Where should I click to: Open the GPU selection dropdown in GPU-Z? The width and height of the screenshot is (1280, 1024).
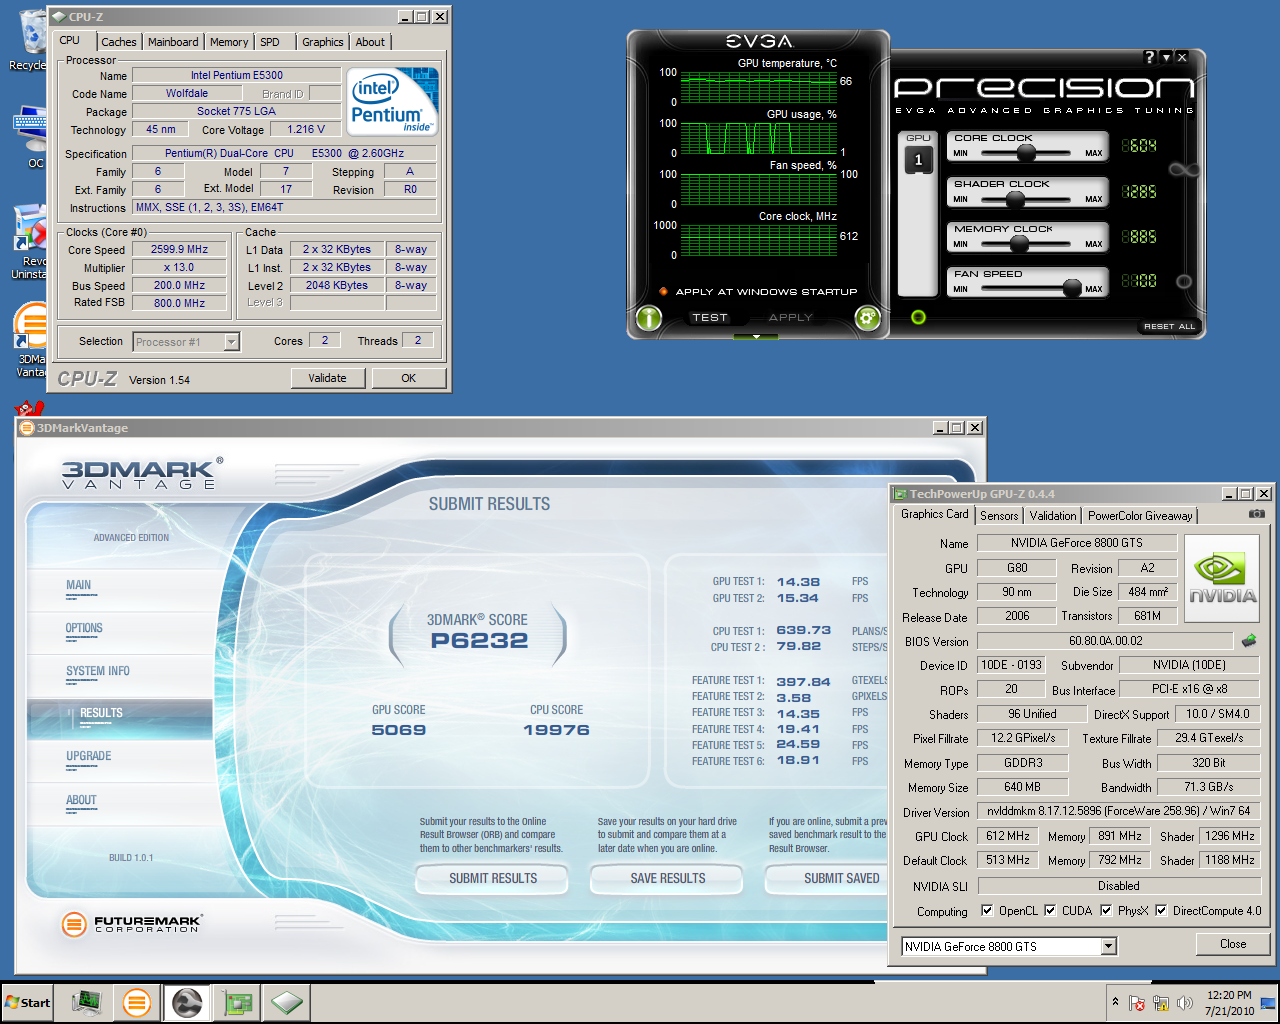pos(1108,946)
